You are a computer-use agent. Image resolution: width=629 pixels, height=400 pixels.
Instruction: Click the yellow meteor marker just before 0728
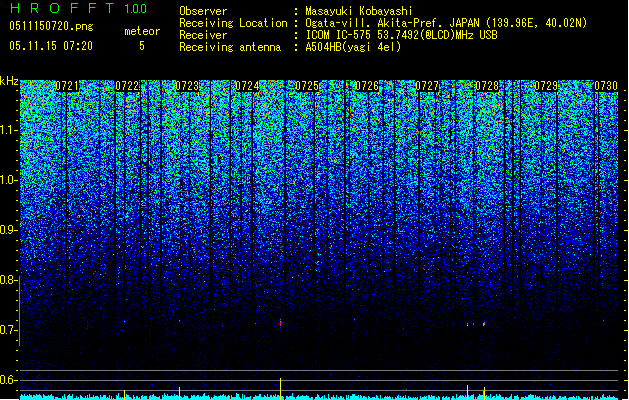coord(467,392)
